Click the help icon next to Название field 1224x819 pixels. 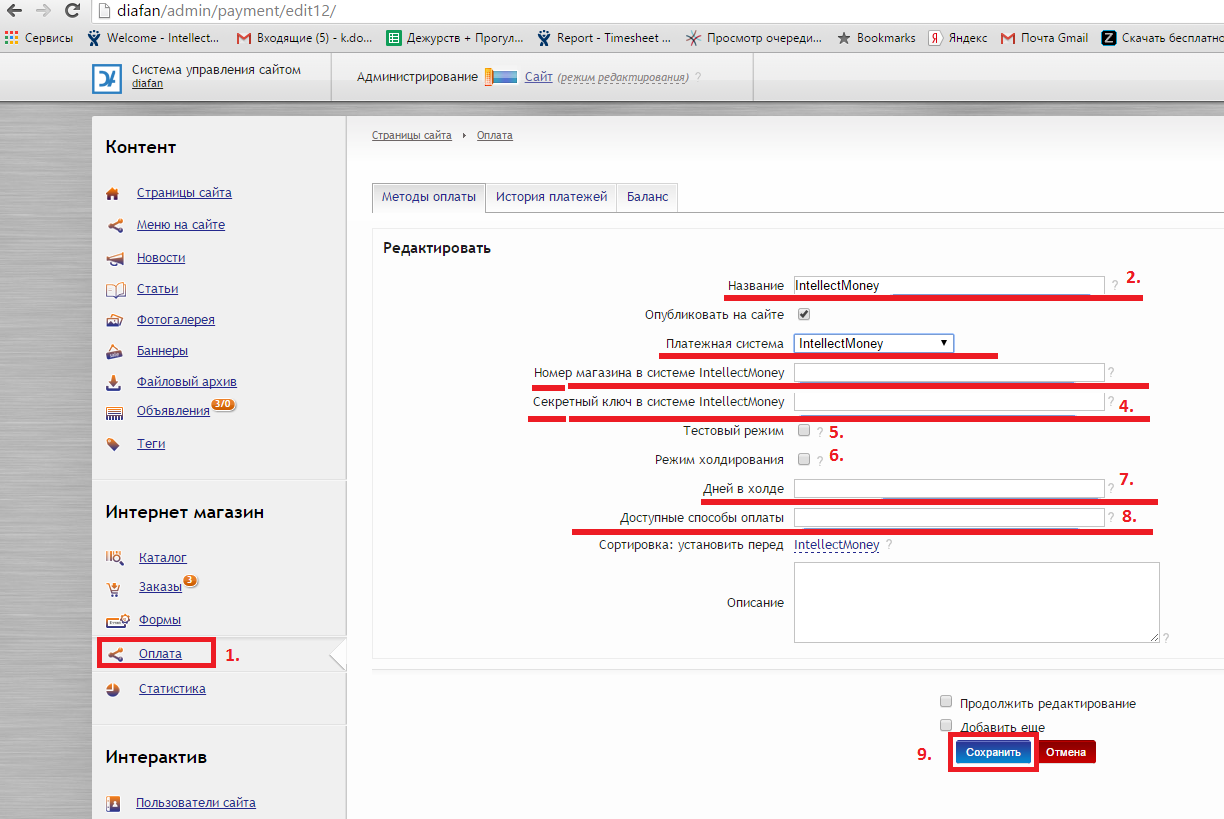coord(1115,286)
